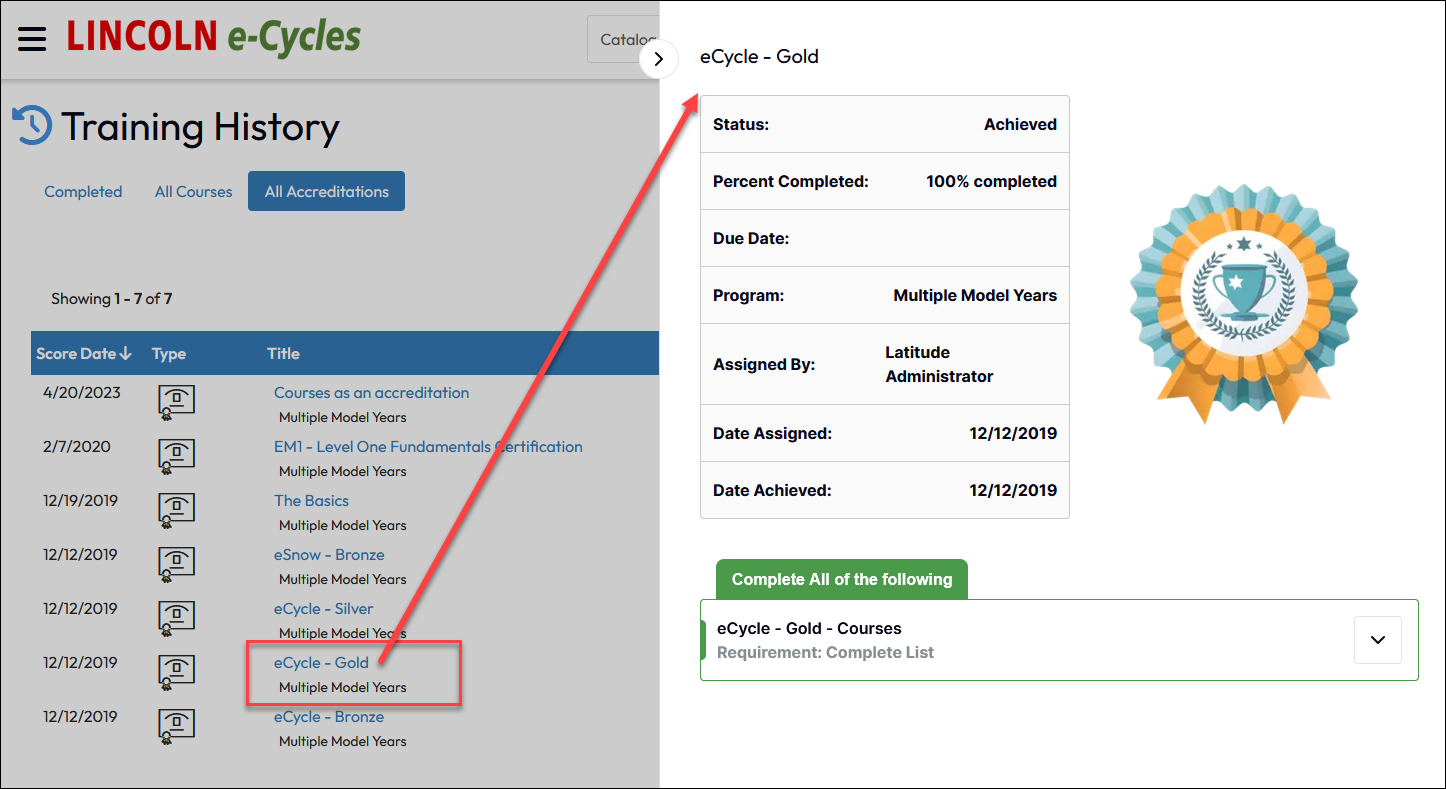The image size is (1446, 789).
Task: Open eSnow - Bronze accreditation
Action: click(x=329, y=555)
